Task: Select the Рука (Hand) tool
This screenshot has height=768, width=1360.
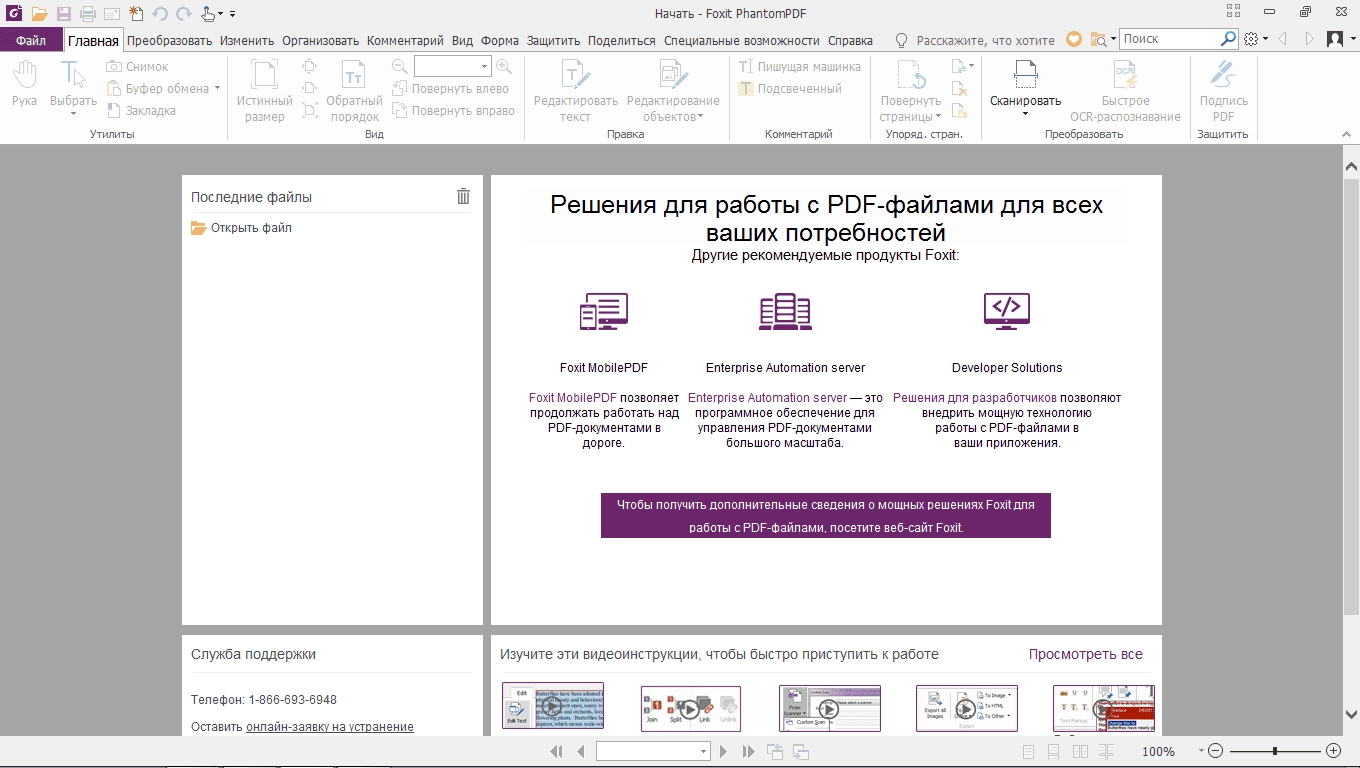Action: point(24,84)
